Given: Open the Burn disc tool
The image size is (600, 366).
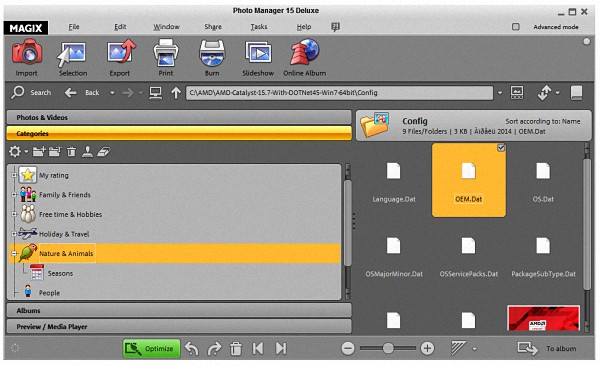Looking at the screenshot, I should pyautogui.click(x=212, y=57).
